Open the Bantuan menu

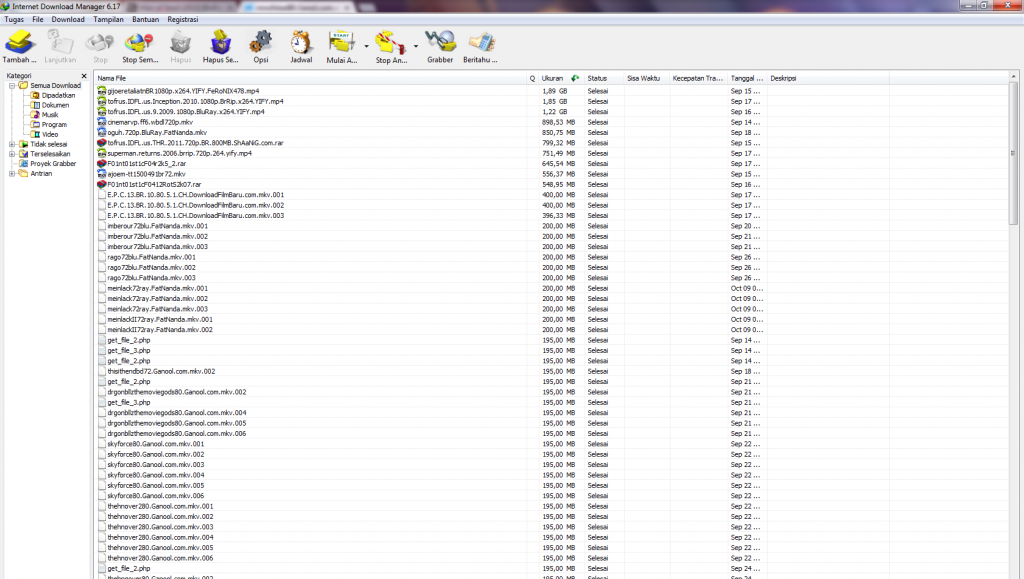coord(146,20)
